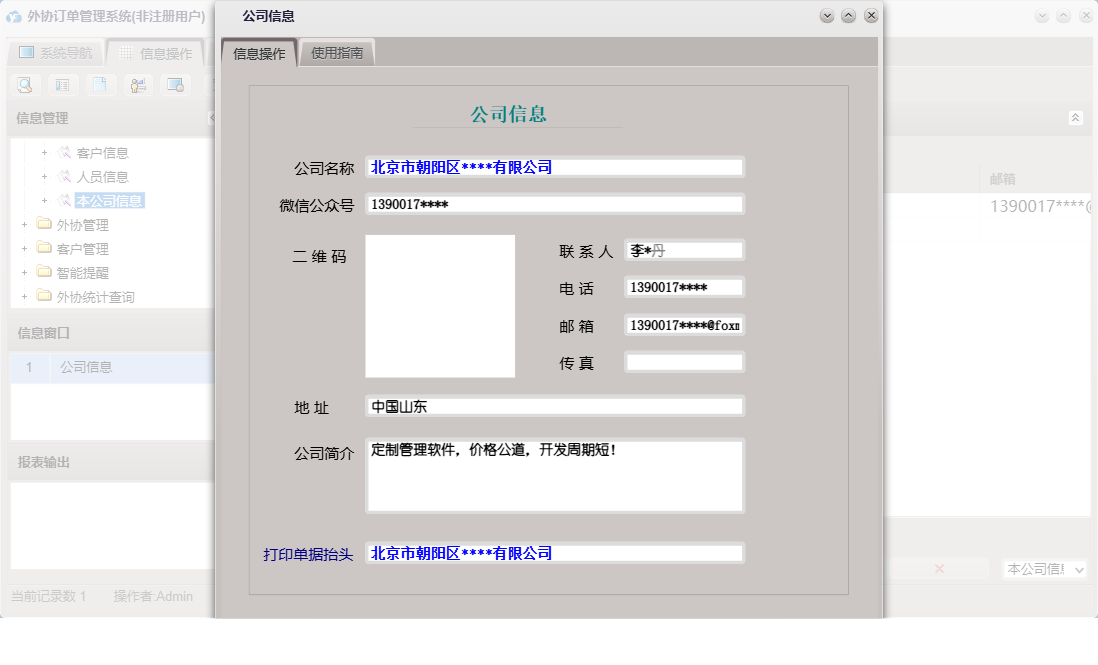Open the 公司信息 entry in 信息窗口
This screenshot has height=665, width=1098.
point(84,366)
